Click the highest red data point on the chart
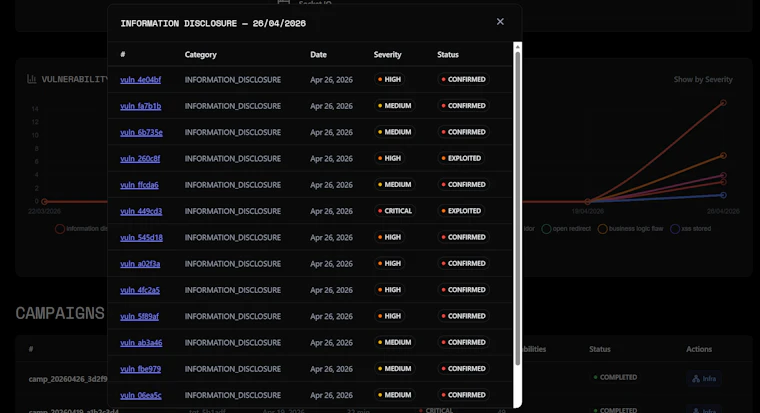The image size is (760, 413). click(x=723, y=103)
